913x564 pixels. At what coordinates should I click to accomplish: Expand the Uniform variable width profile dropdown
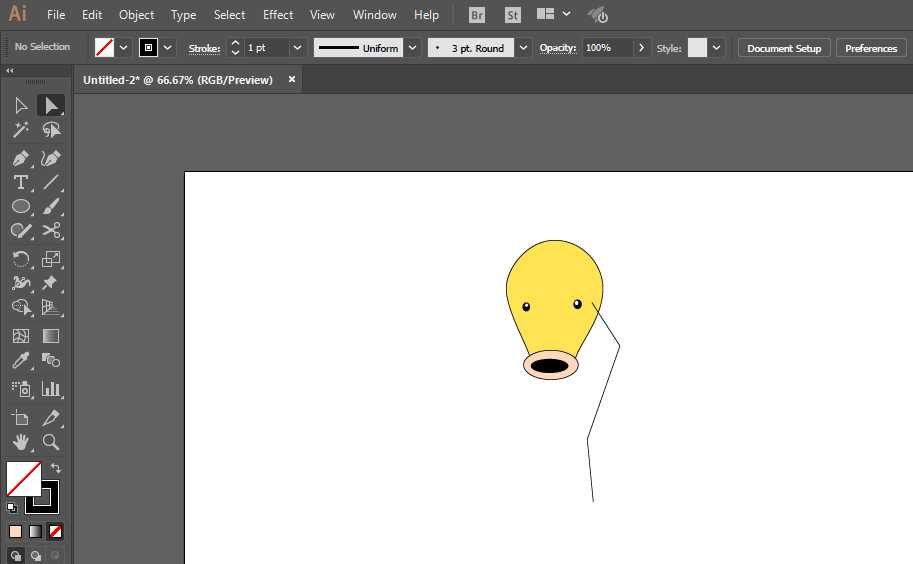pos(412,48)
